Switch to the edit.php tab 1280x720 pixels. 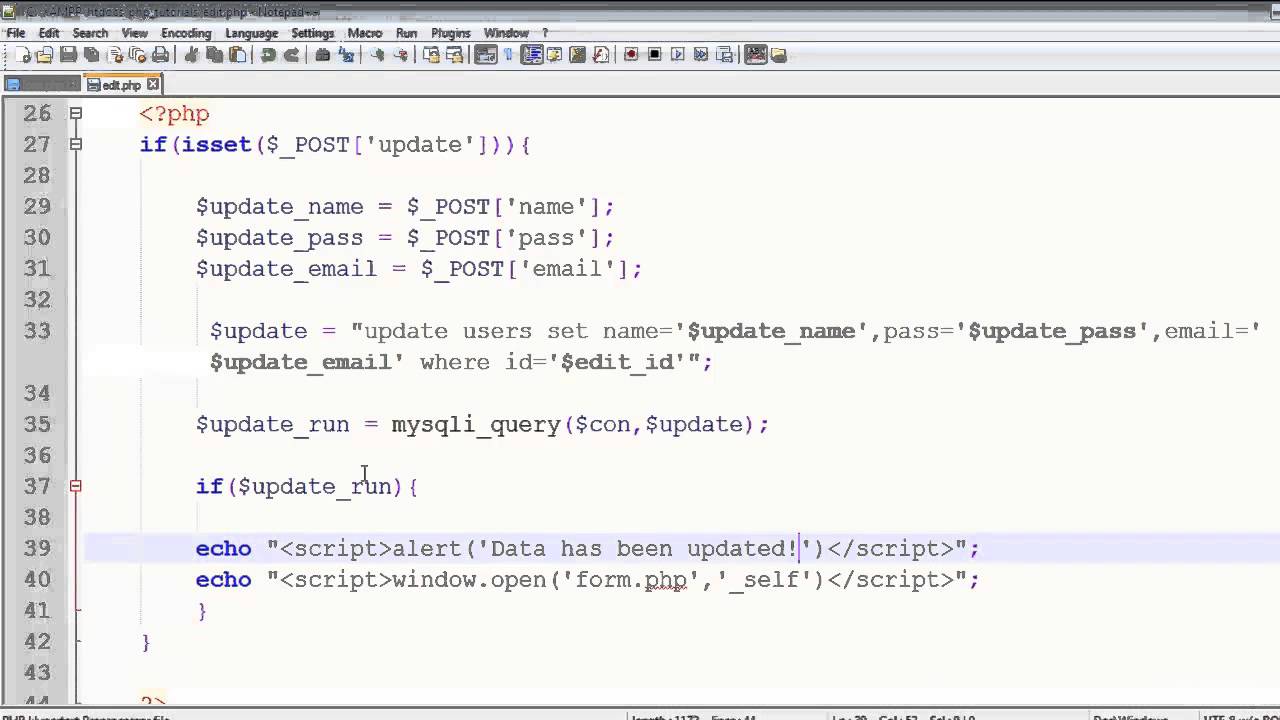122,85
